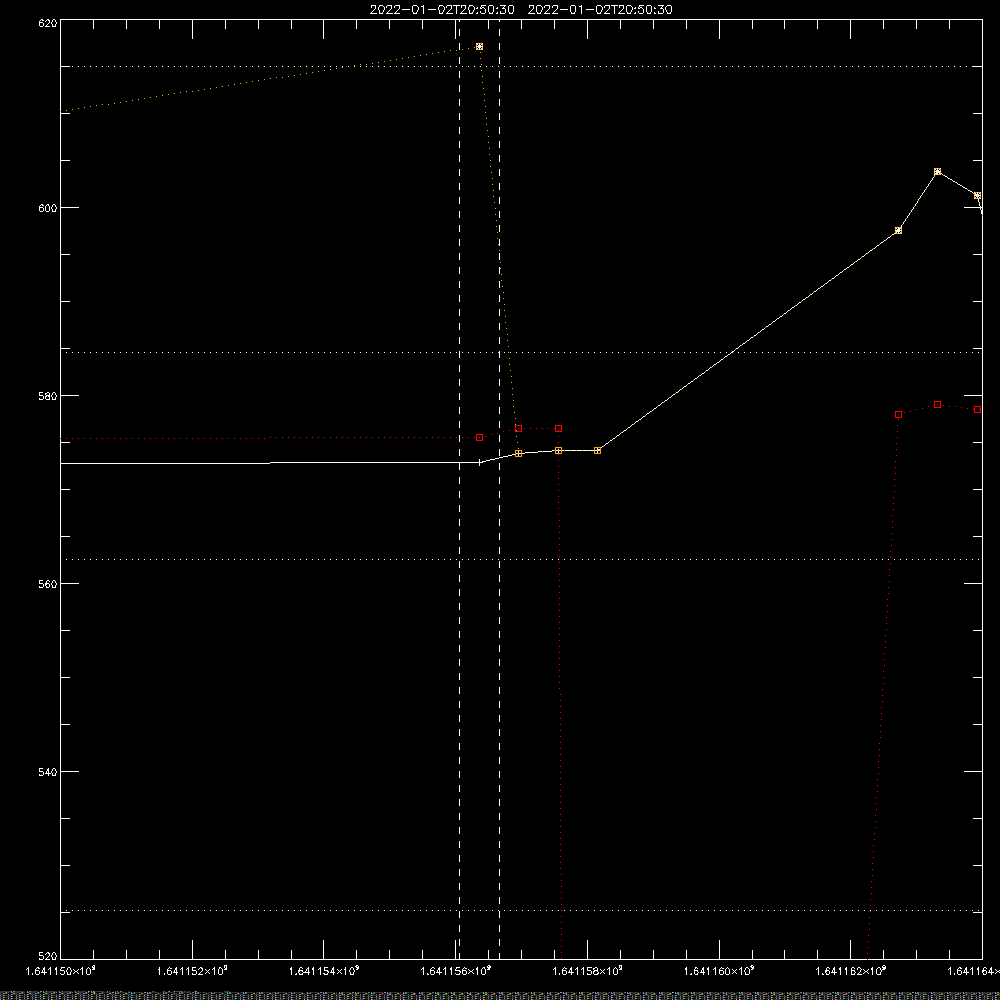Pick the orange data marker near 597.5
This screenshot has height=1000, width=1000.
coord(899,230)
